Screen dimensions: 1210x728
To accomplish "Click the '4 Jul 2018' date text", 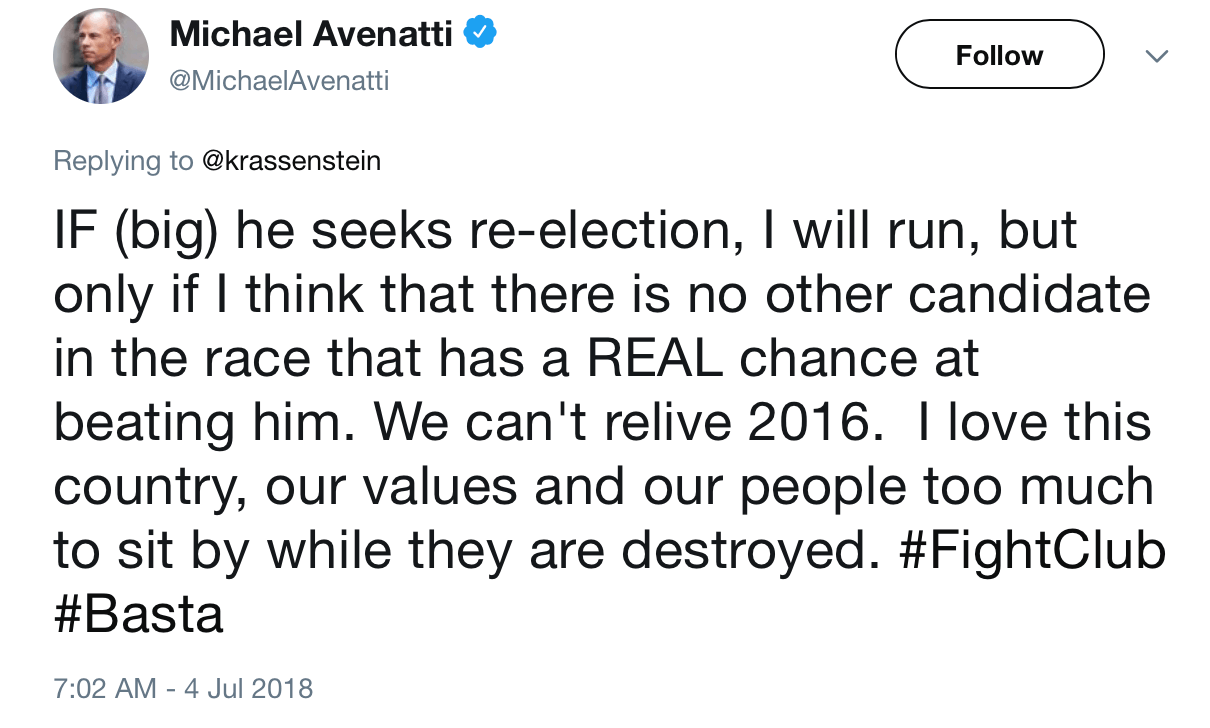I will 248,688.
